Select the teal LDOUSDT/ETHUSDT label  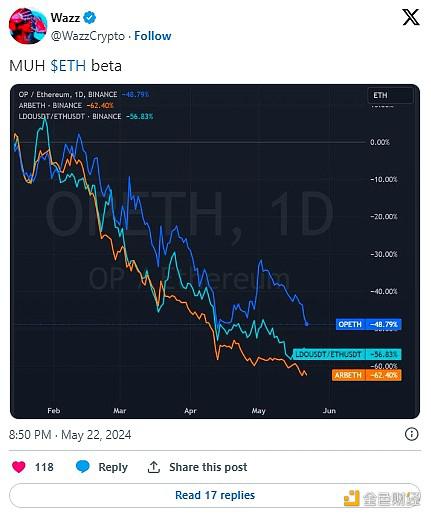tap(347, 354)
